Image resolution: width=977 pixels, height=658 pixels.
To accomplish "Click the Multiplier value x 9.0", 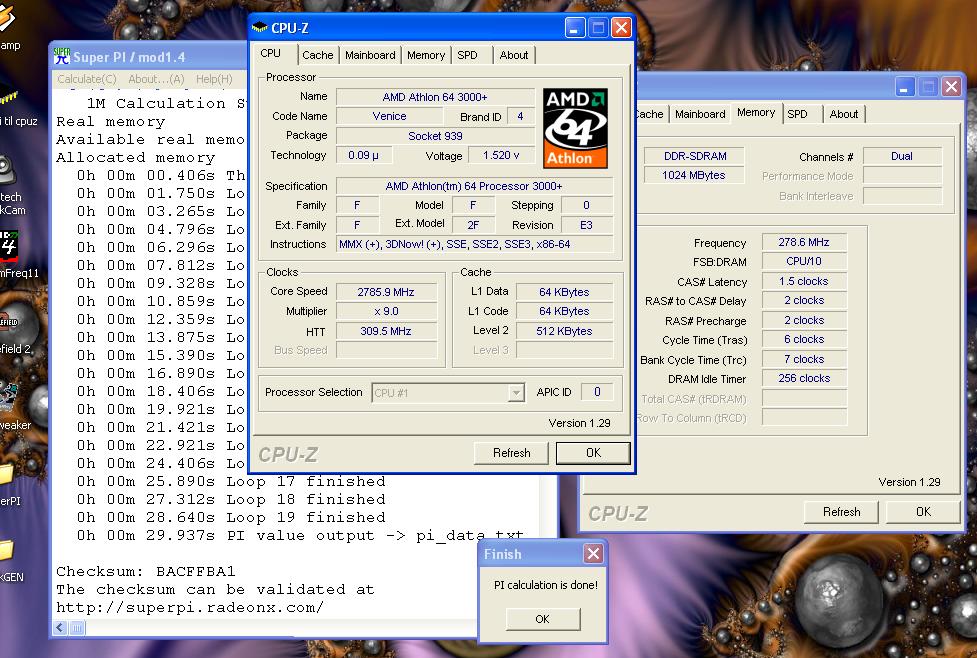I will 386,312.
